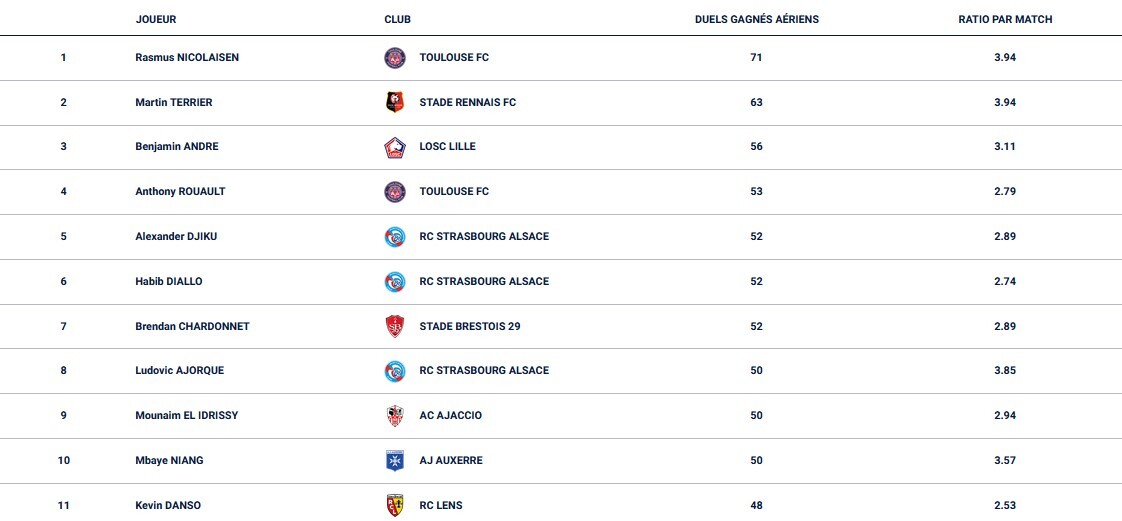
Task: Click Strasbourg logo in Alexander Djiku's row
Action: [x=395, y=237]
